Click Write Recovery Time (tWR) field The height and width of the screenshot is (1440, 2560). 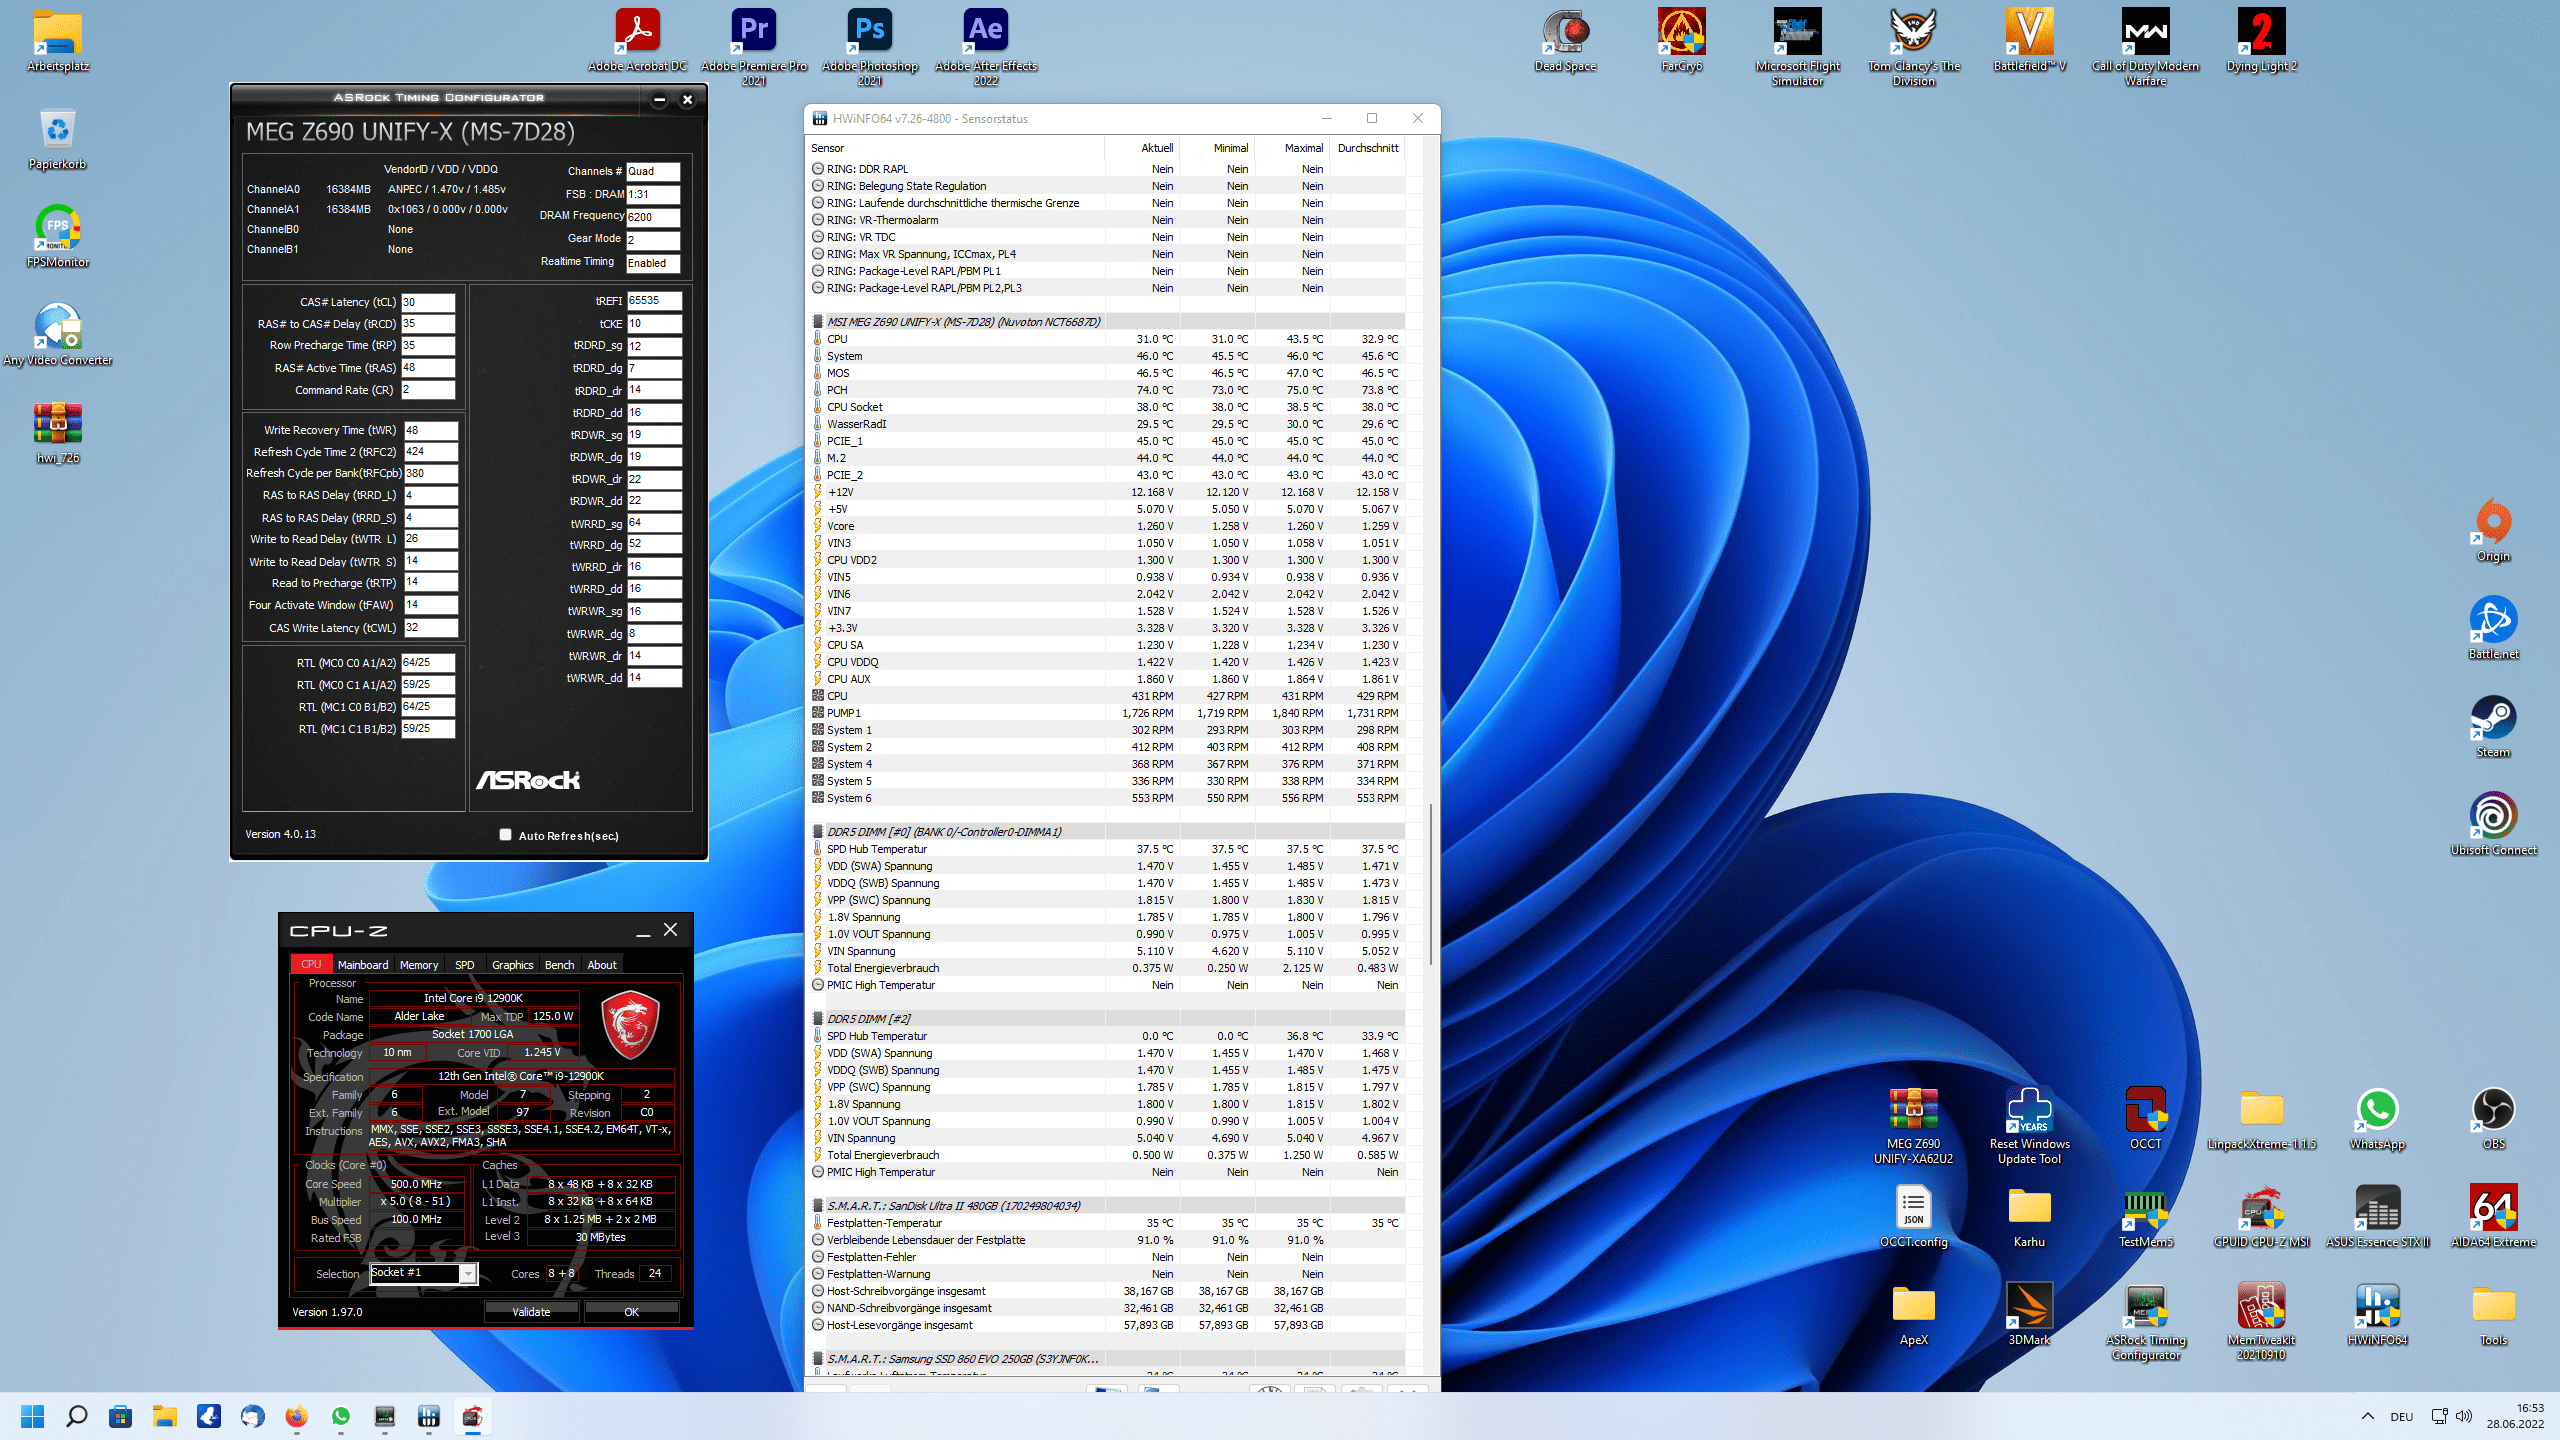pos(430,431)
